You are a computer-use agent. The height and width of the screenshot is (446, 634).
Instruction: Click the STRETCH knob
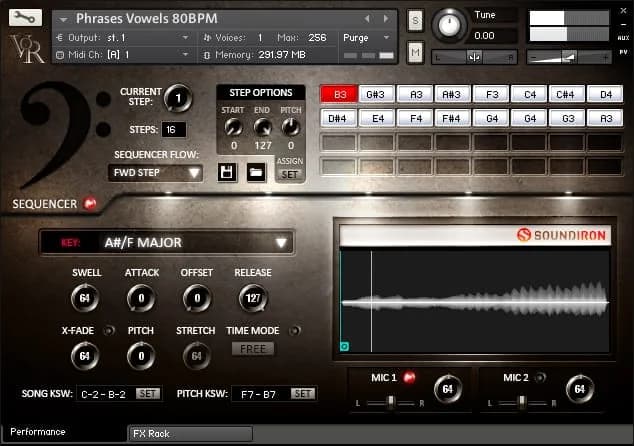pos(197,356)
